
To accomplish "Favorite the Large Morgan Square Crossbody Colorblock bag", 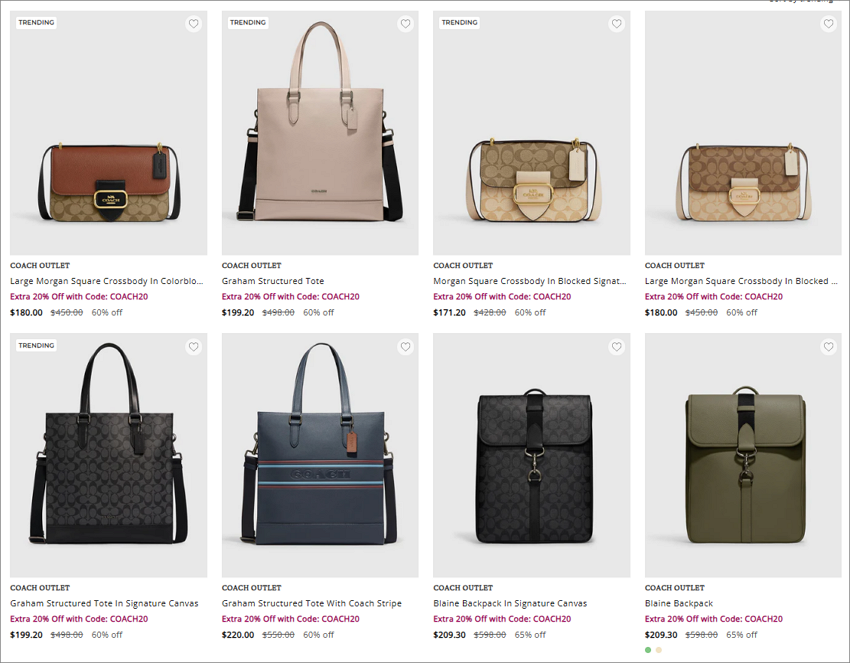I will click(x=194, y=24).
